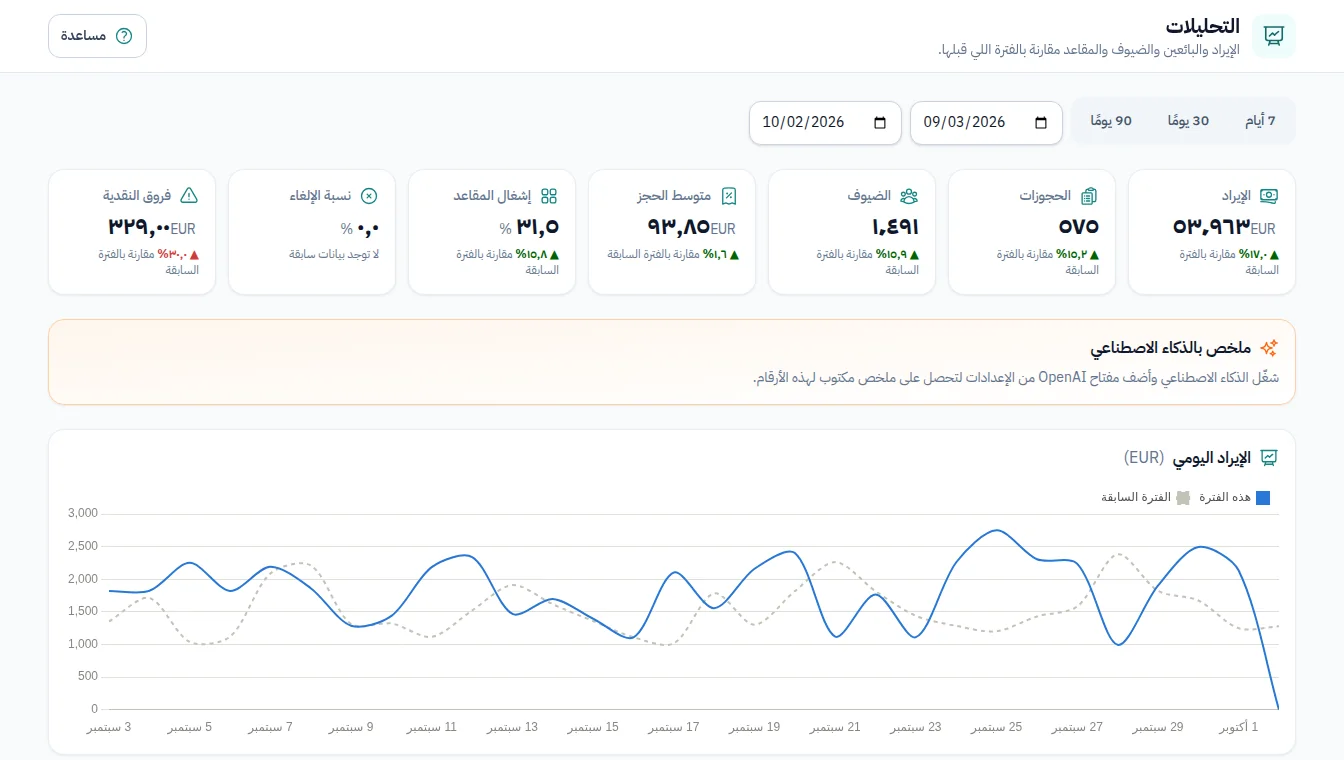Click the 25 سبتمبر x-axis label
The image size is (1344, 760).
(x=996, y=727)
